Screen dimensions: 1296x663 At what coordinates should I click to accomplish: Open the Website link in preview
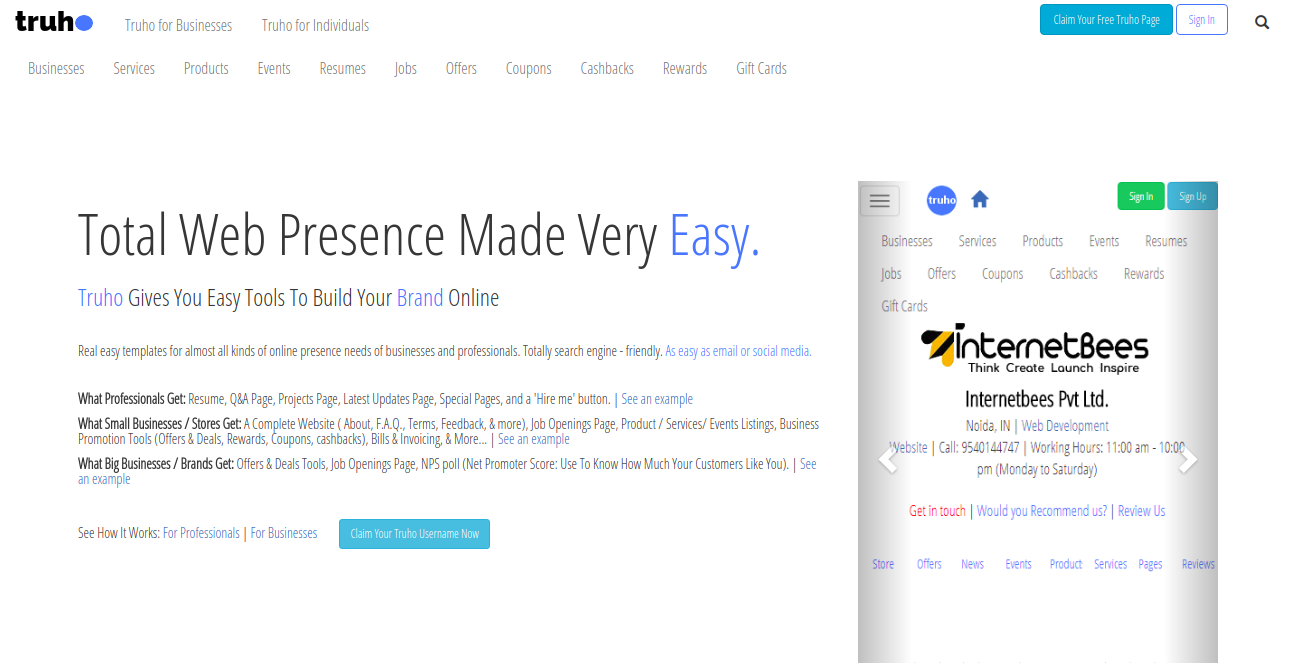pos(908,447)
